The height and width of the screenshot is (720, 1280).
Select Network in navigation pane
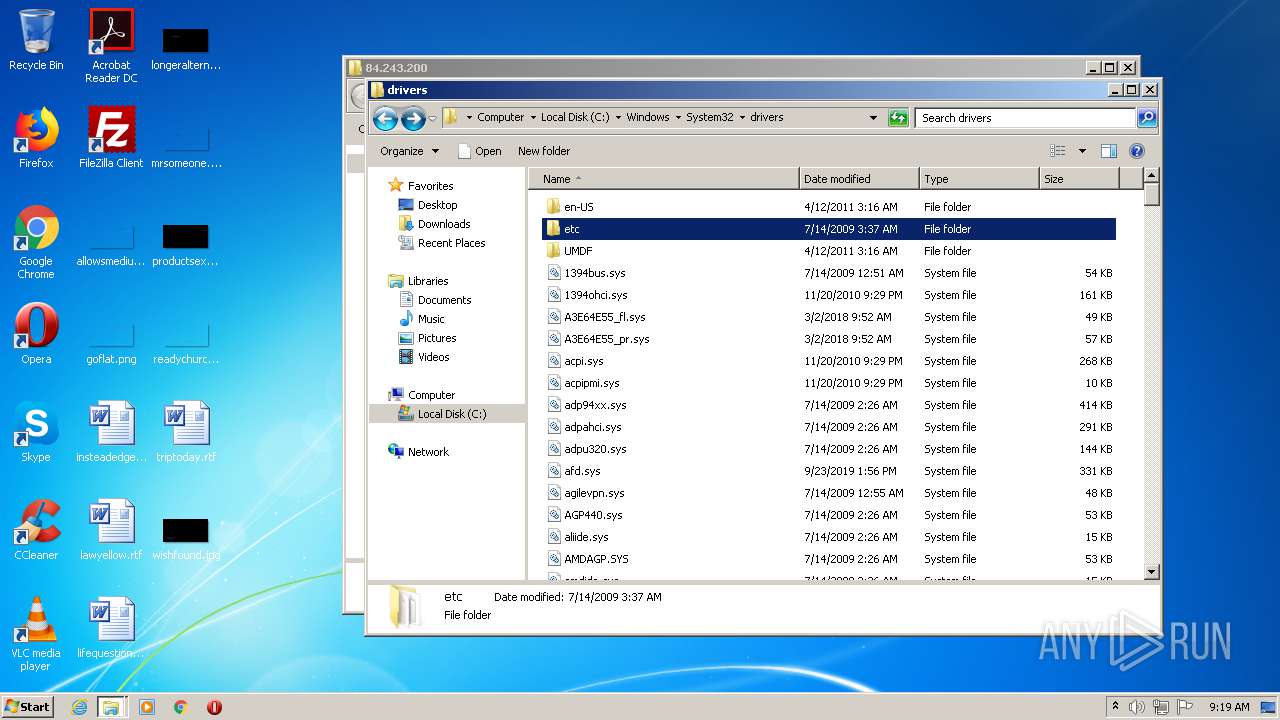click(428, 452)
